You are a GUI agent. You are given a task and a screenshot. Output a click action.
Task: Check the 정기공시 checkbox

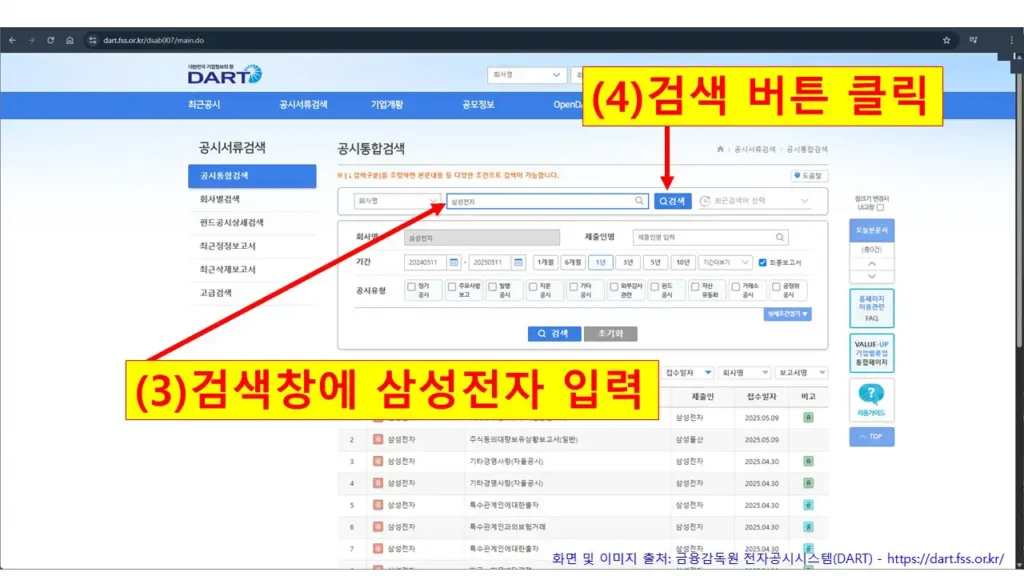pyautogui.click(x=411, y=287)
